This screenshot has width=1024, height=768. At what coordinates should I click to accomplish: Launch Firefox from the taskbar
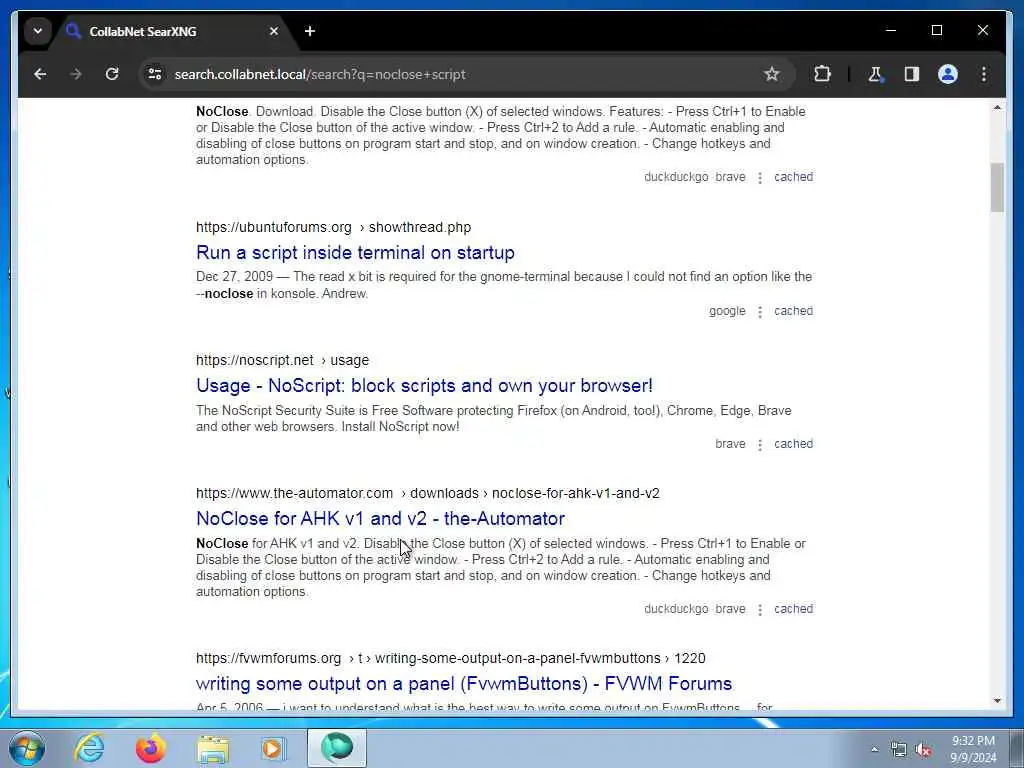pos(151,748)
